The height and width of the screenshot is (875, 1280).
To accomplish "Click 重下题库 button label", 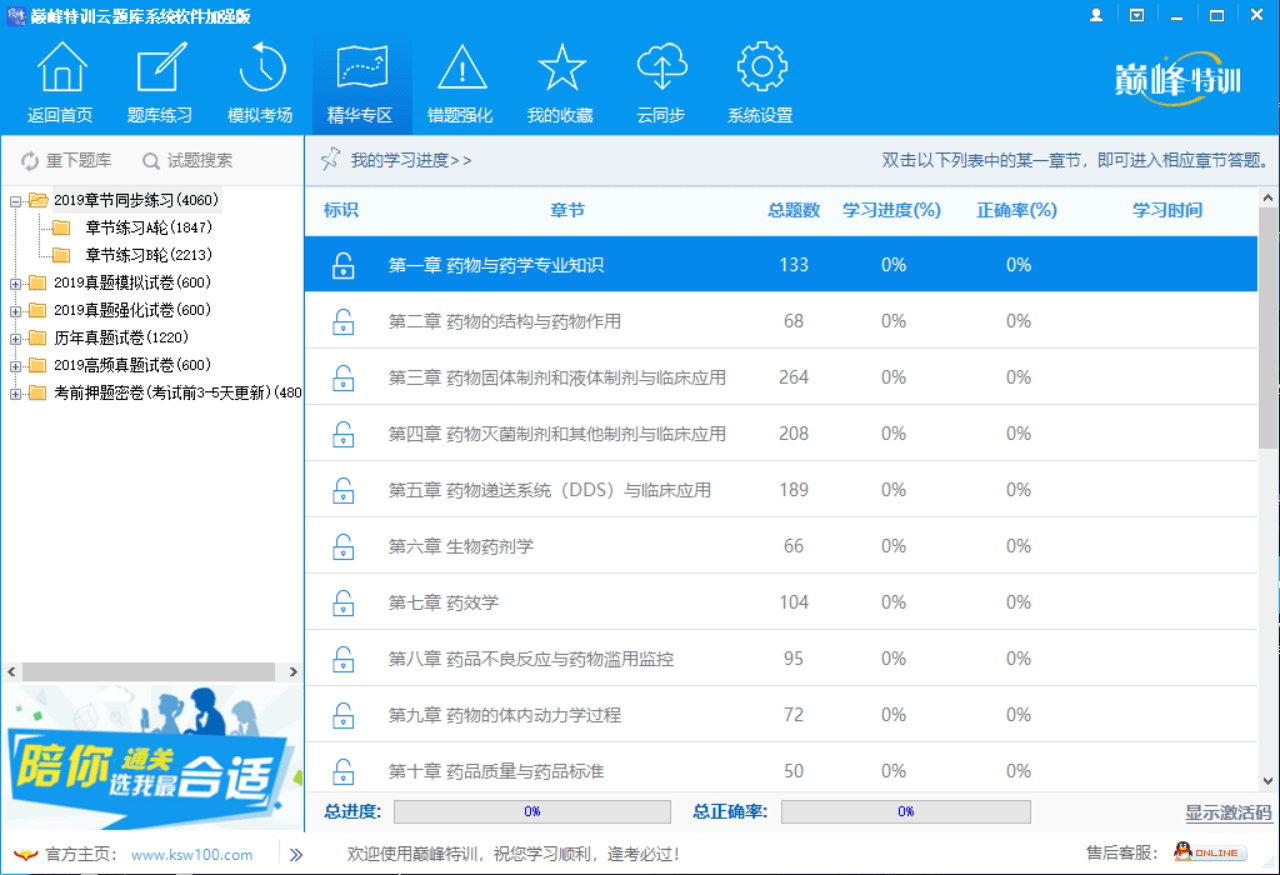I will [x=79, y=160].
